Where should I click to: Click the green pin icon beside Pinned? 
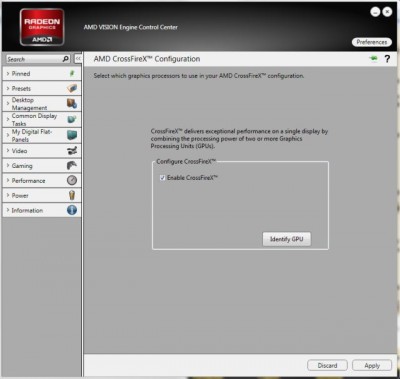pos(72,74)
